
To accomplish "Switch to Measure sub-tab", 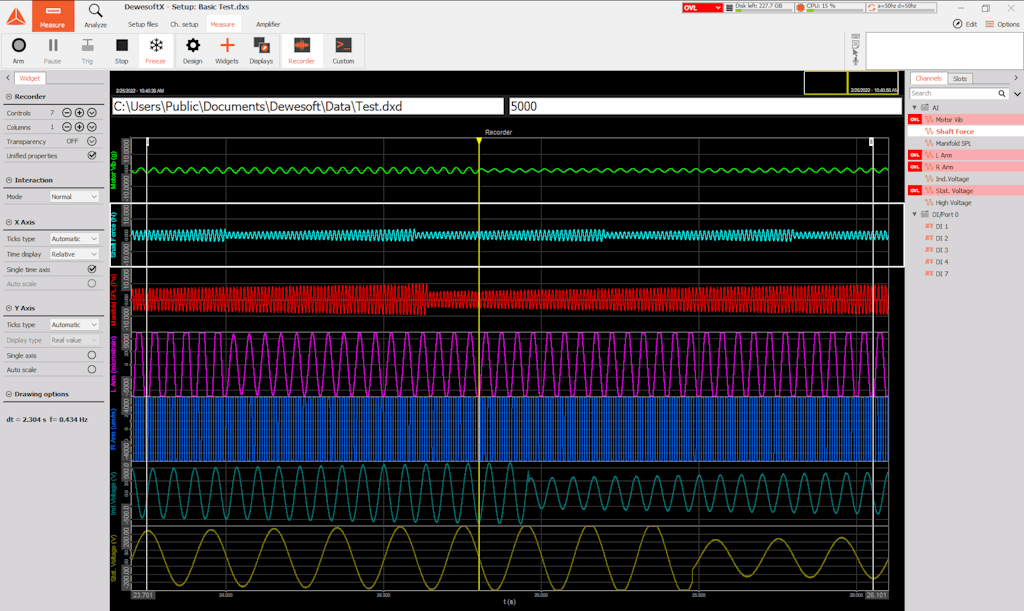I will [223, 24].
